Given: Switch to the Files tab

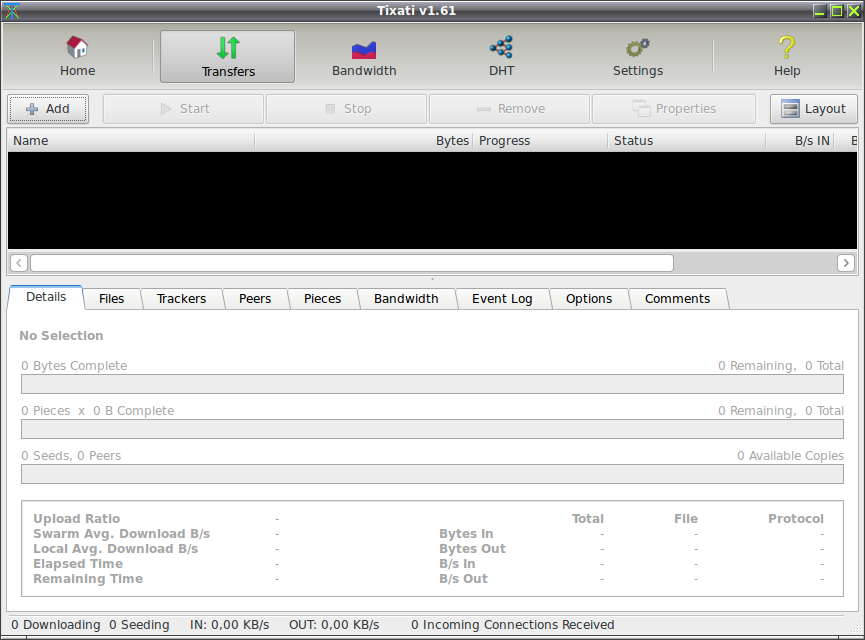Looking at the screenshot, I should tap(111, 298).
